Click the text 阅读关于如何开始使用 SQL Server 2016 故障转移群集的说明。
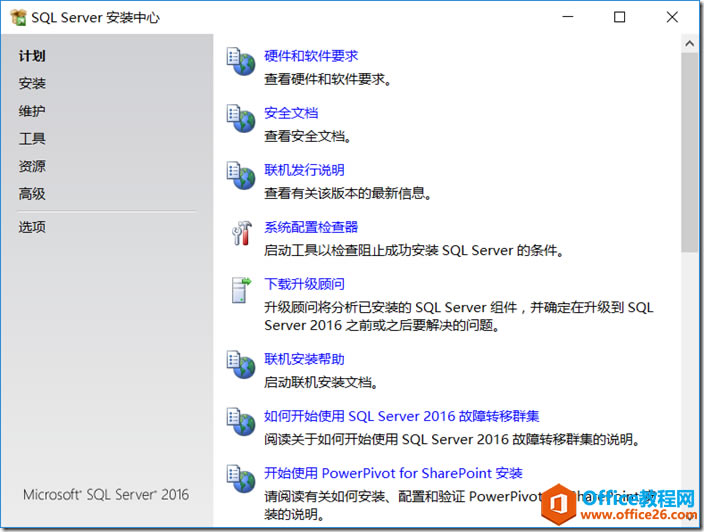Viewport: 704px width, 532px height. pyautogui.click(x=452, y=440)
